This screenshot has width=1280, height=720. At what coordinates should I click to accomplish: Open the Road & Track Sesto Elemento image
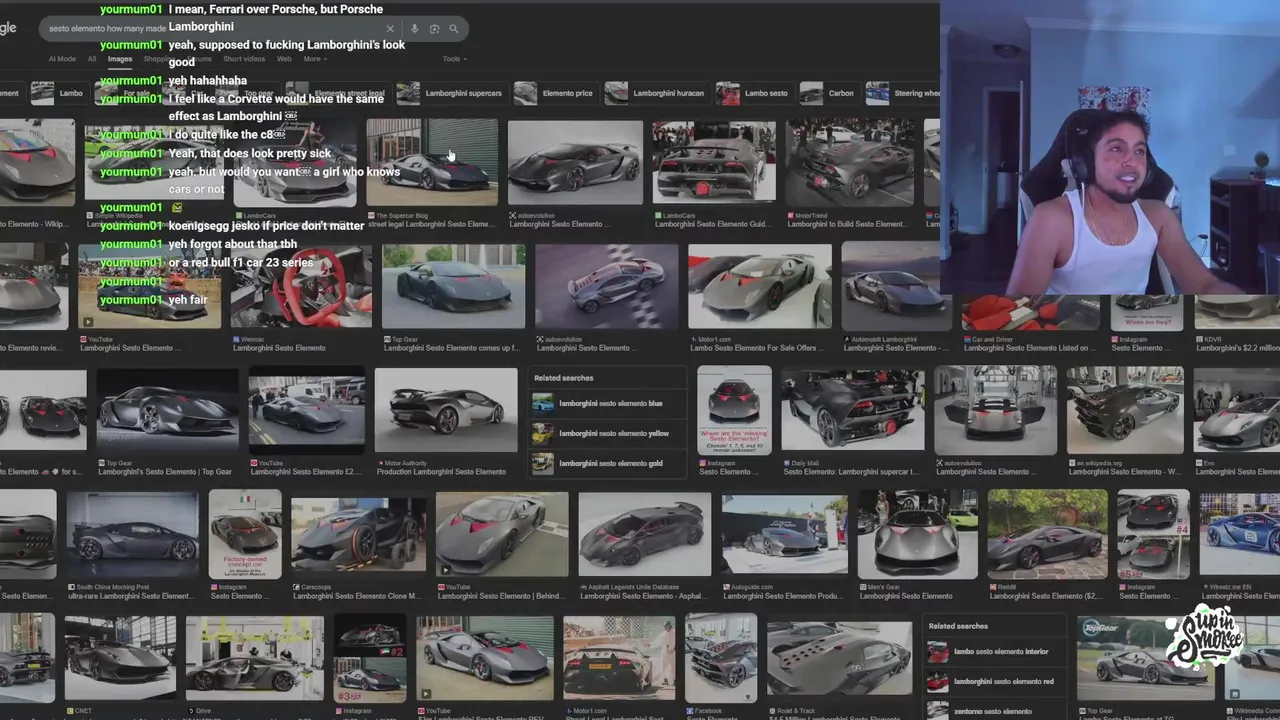[839, 658]
